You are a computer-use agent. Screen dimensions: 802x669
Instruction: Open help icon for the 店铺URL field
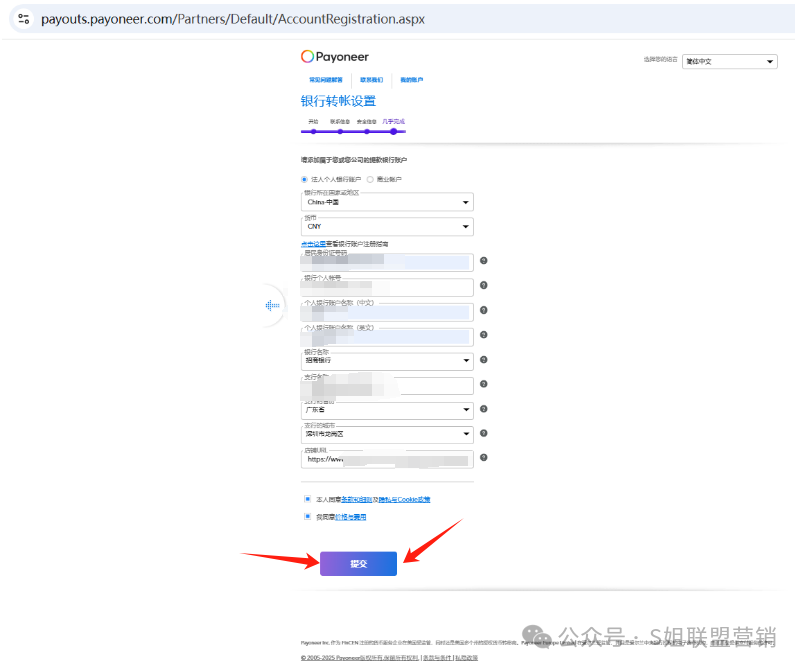point(483,457)
